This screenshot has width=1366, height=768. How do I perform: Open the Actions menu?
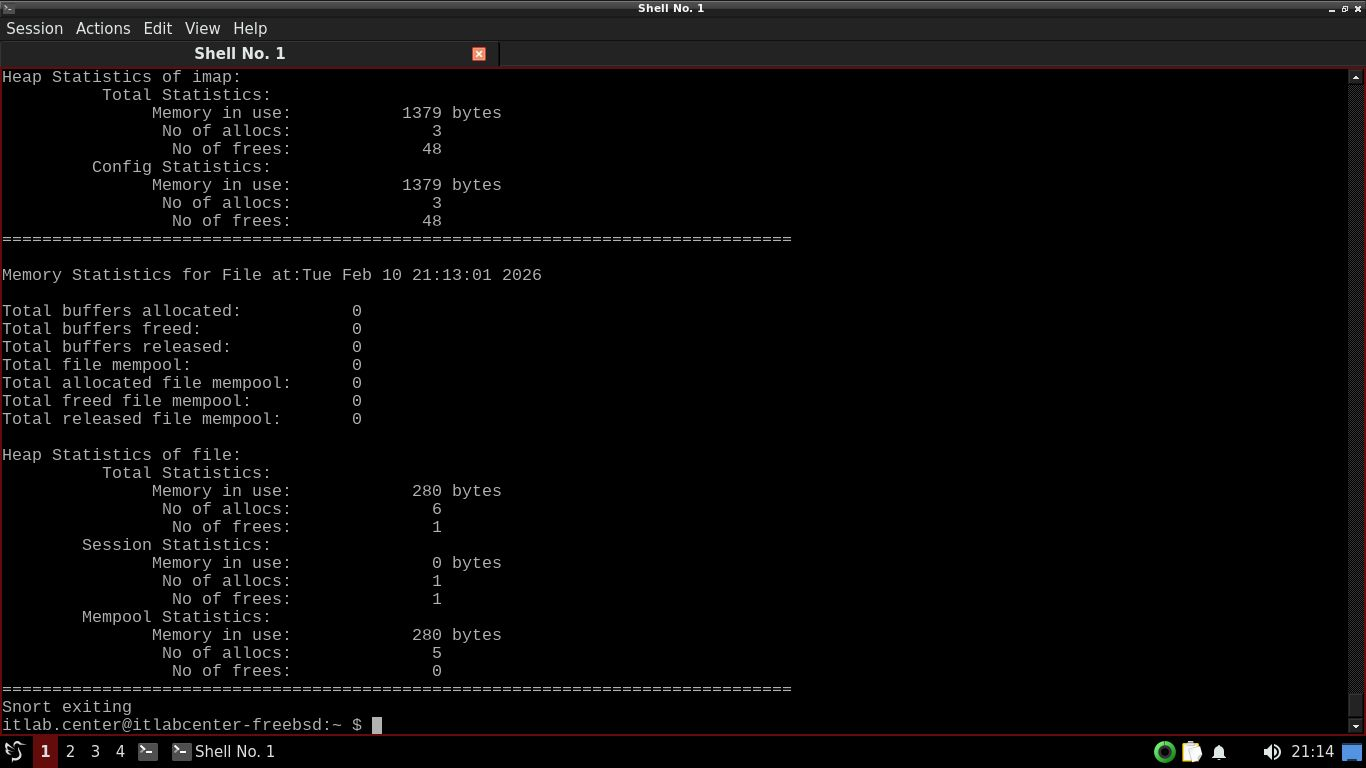pyautogui.click(x=103, y=28)
